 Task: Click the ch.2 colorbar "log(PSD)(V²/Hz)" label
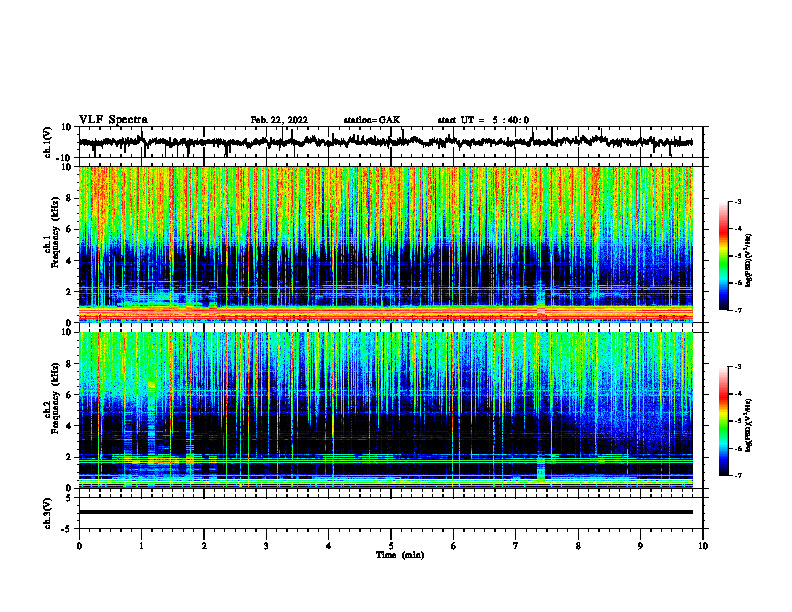click(748, 424)
